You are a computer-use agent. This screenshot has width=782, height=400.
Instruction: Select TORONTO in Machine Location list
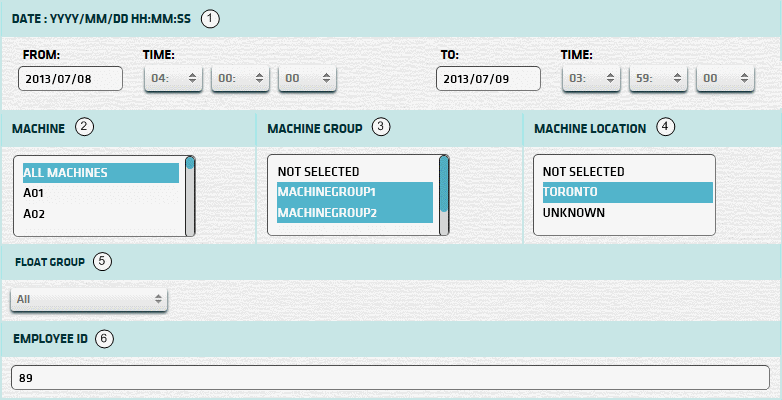pos(622,192)
